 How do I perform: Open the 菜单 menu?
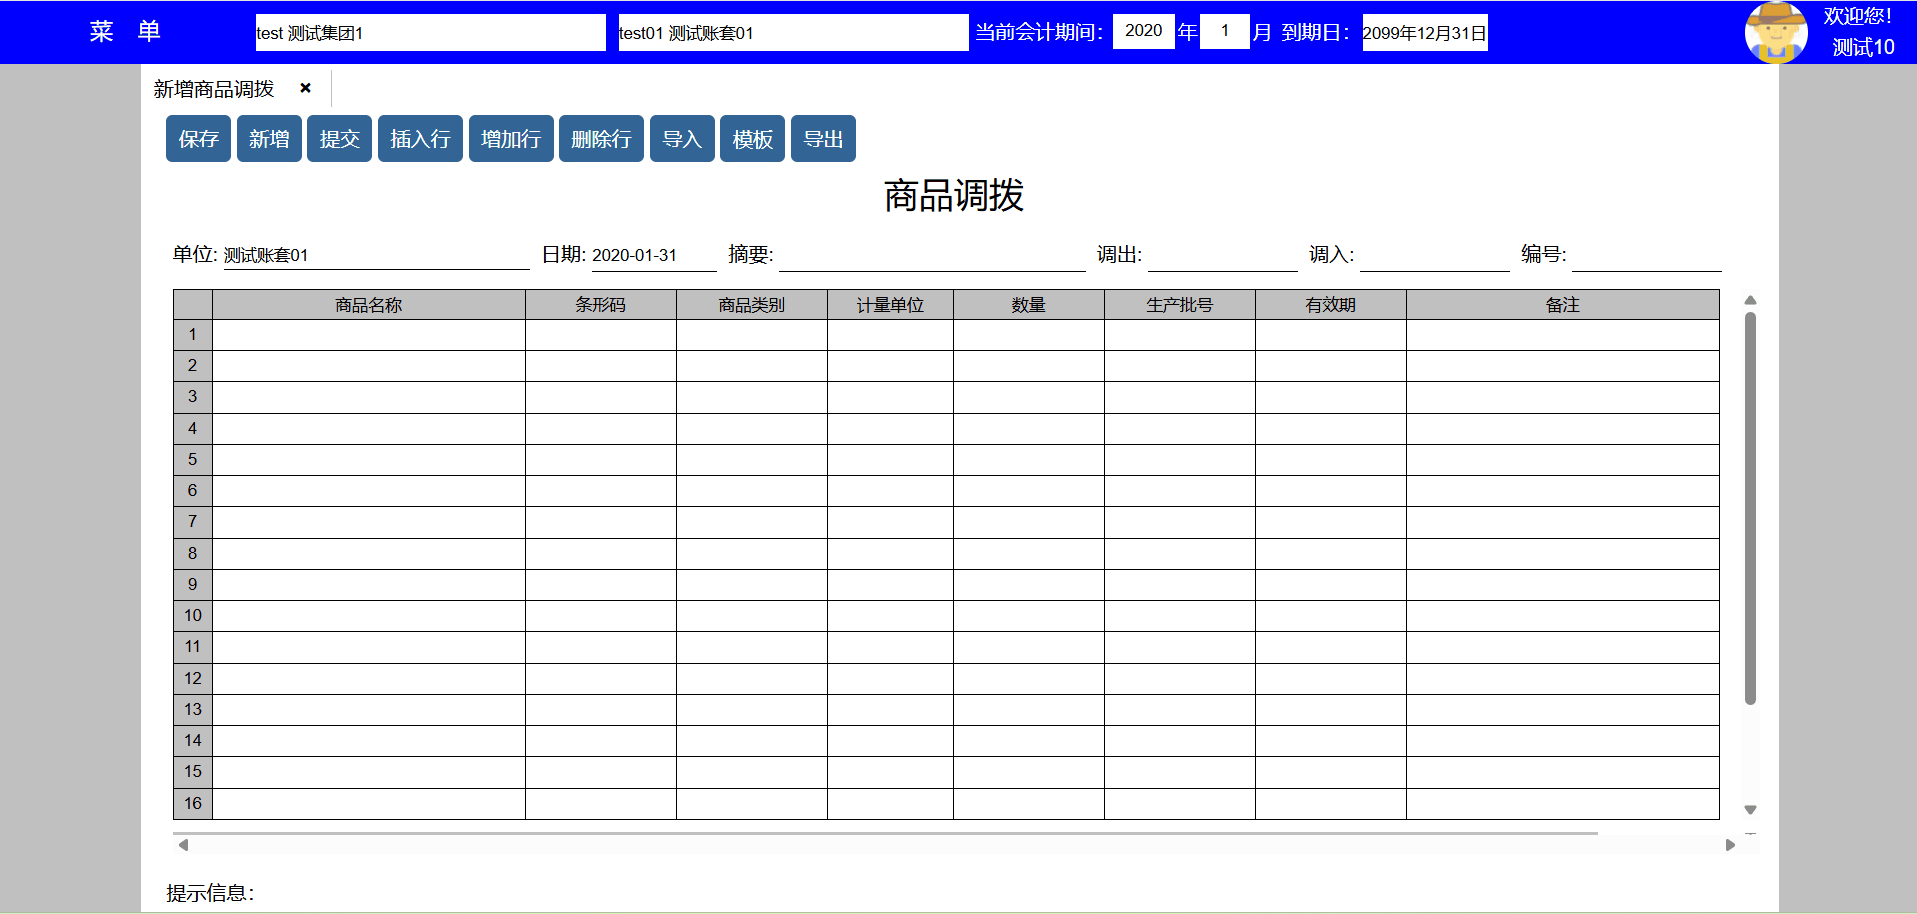(x=125, y=32)
